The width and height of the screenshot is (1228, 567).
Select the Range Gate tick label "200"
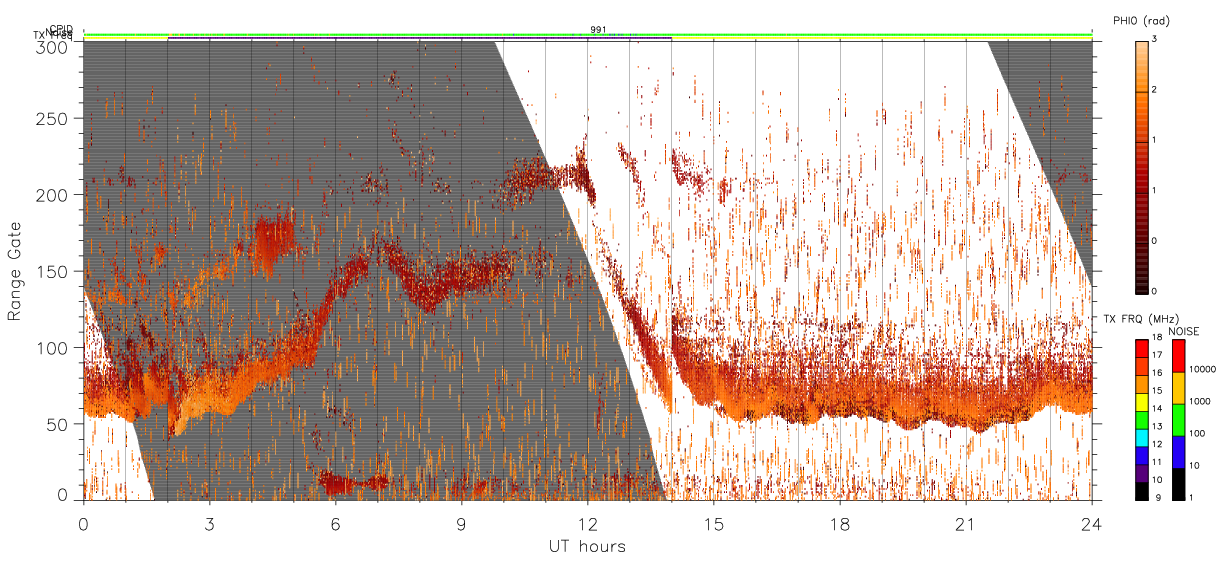coord(53,195)
